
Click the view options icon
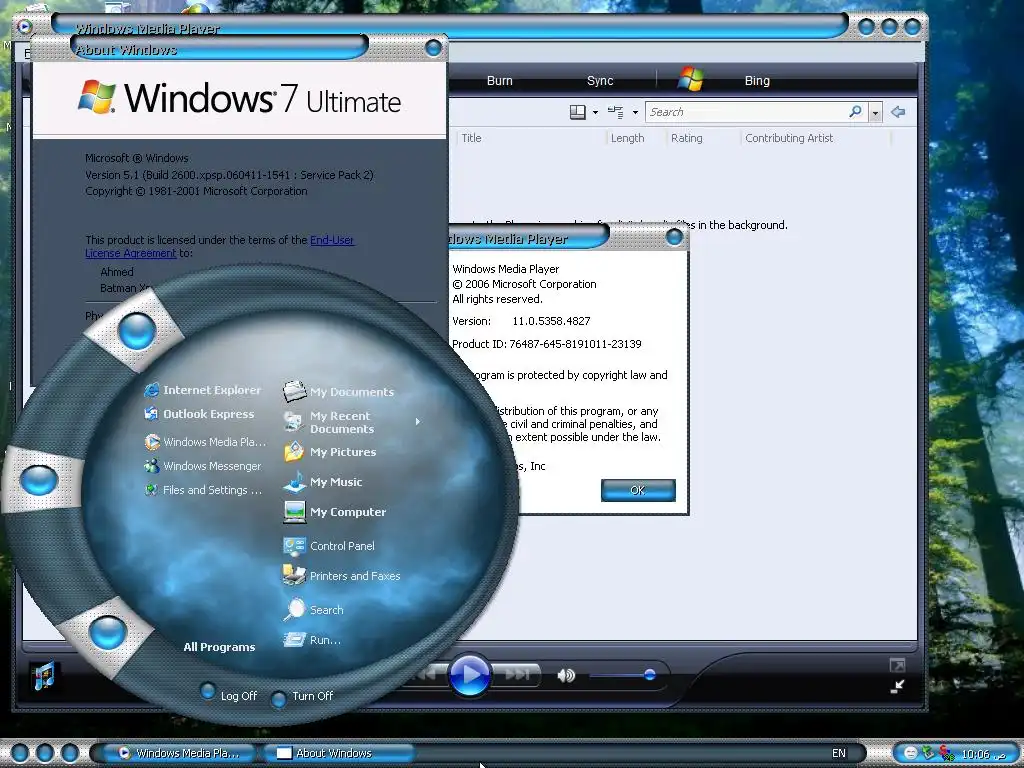pyautogui.click(x=616, y=112)
